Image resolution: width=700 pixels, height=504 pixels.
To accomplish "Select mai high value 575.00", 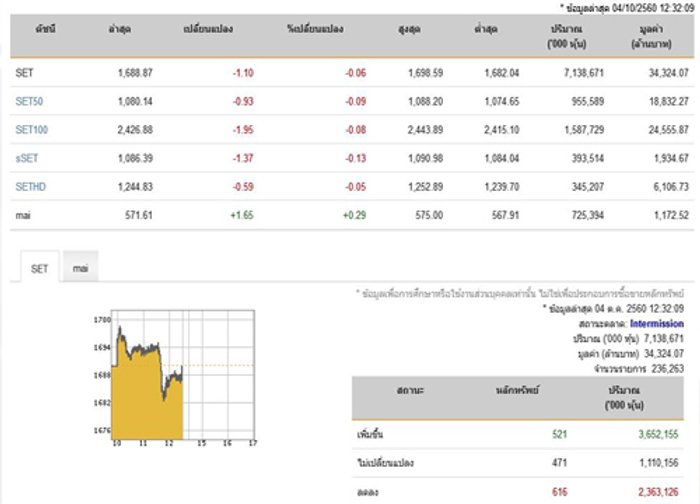I will 429,215.
